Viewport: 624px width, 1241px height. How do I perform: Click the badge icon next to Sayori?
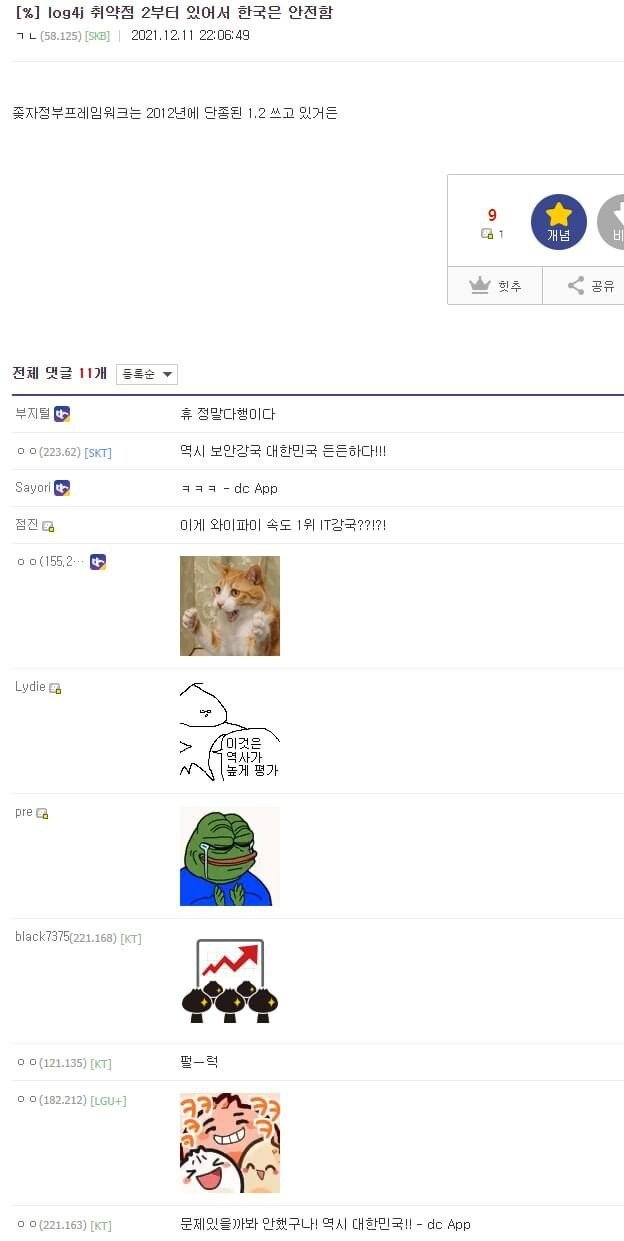(62, 488)
